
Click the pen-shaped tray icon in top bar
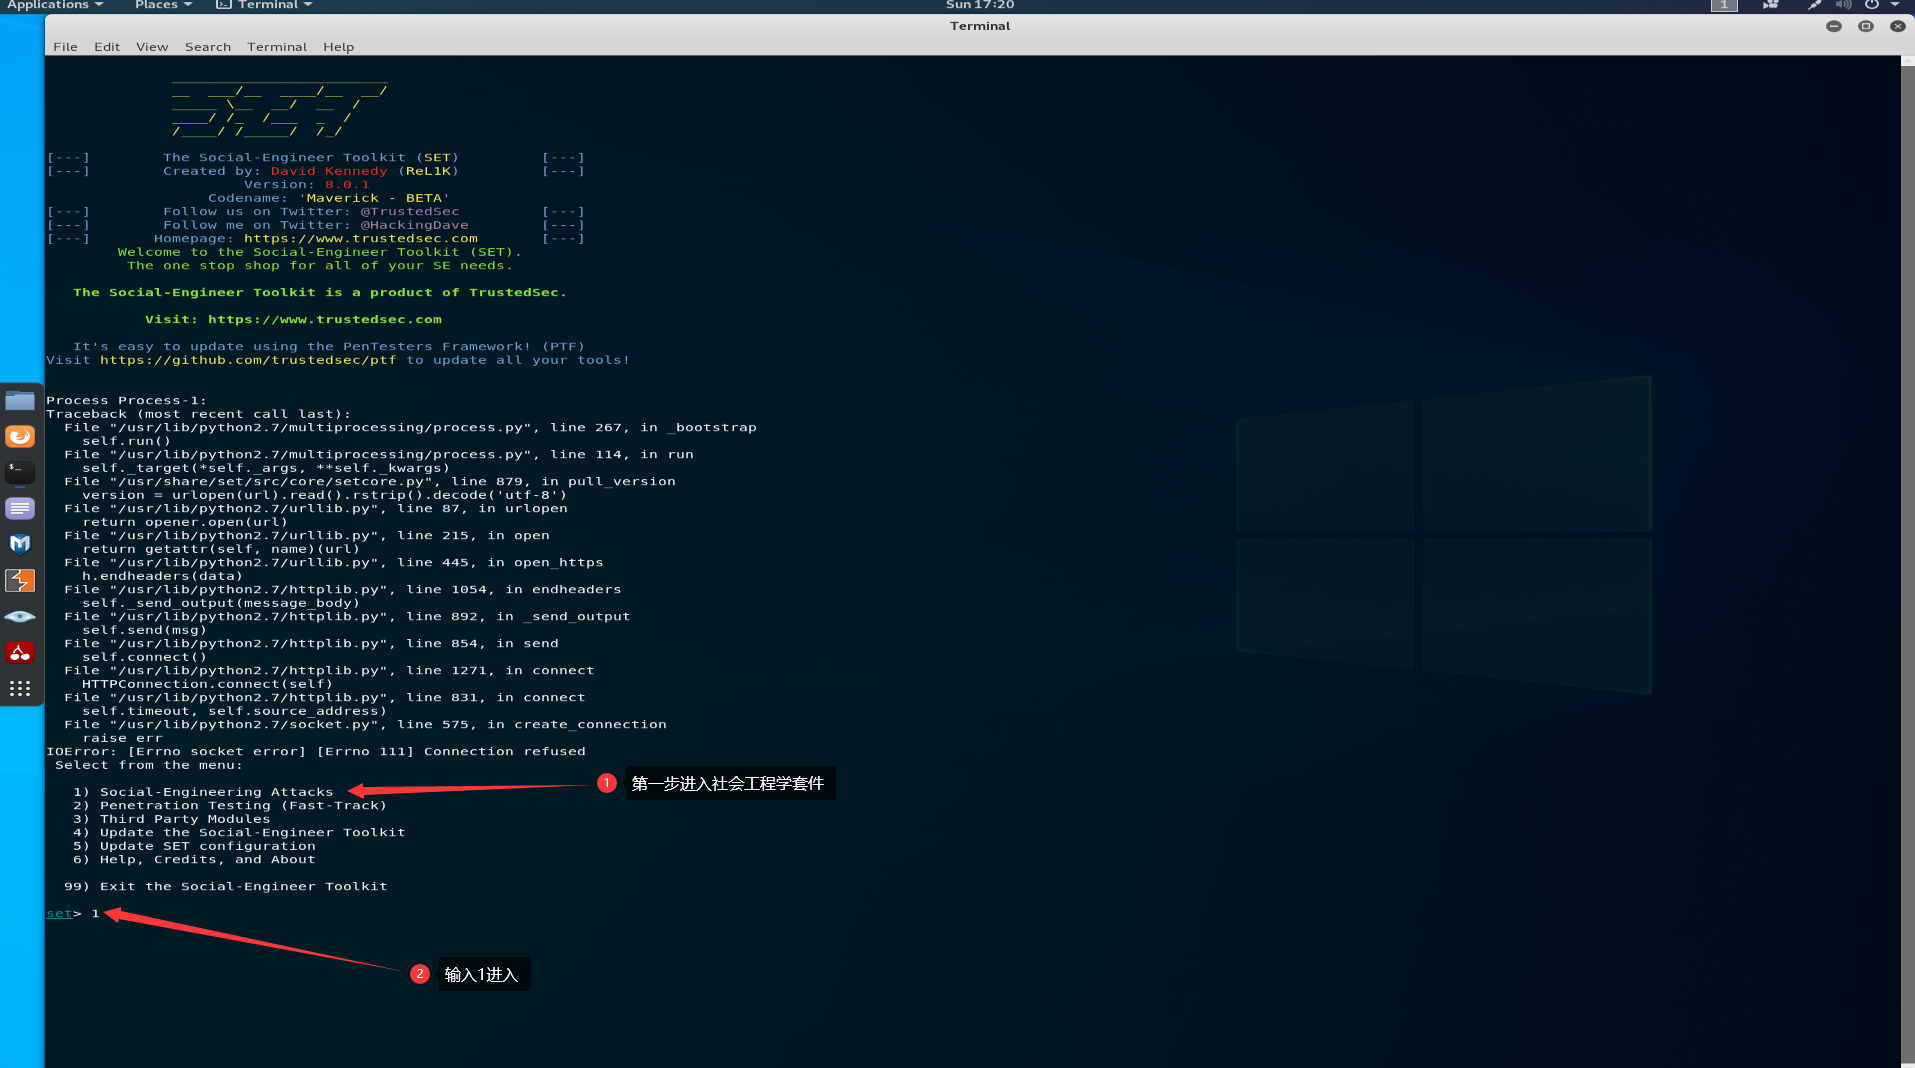tap(1814, 5)
